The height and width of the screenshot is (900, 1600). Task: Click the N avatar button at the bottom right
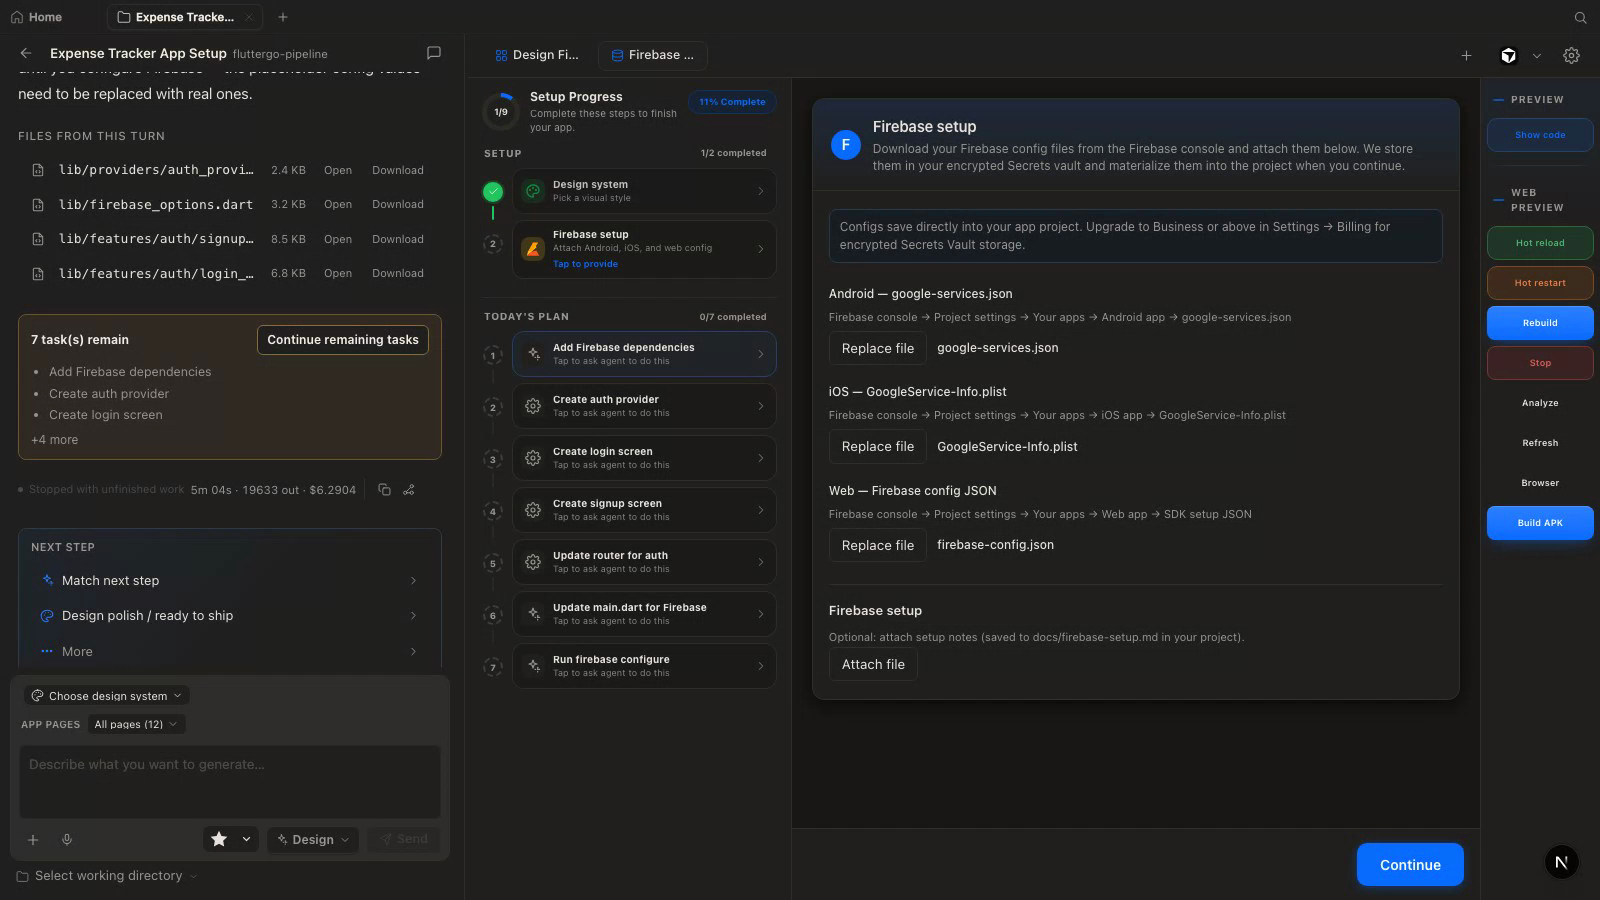[x=1561, y=862]
